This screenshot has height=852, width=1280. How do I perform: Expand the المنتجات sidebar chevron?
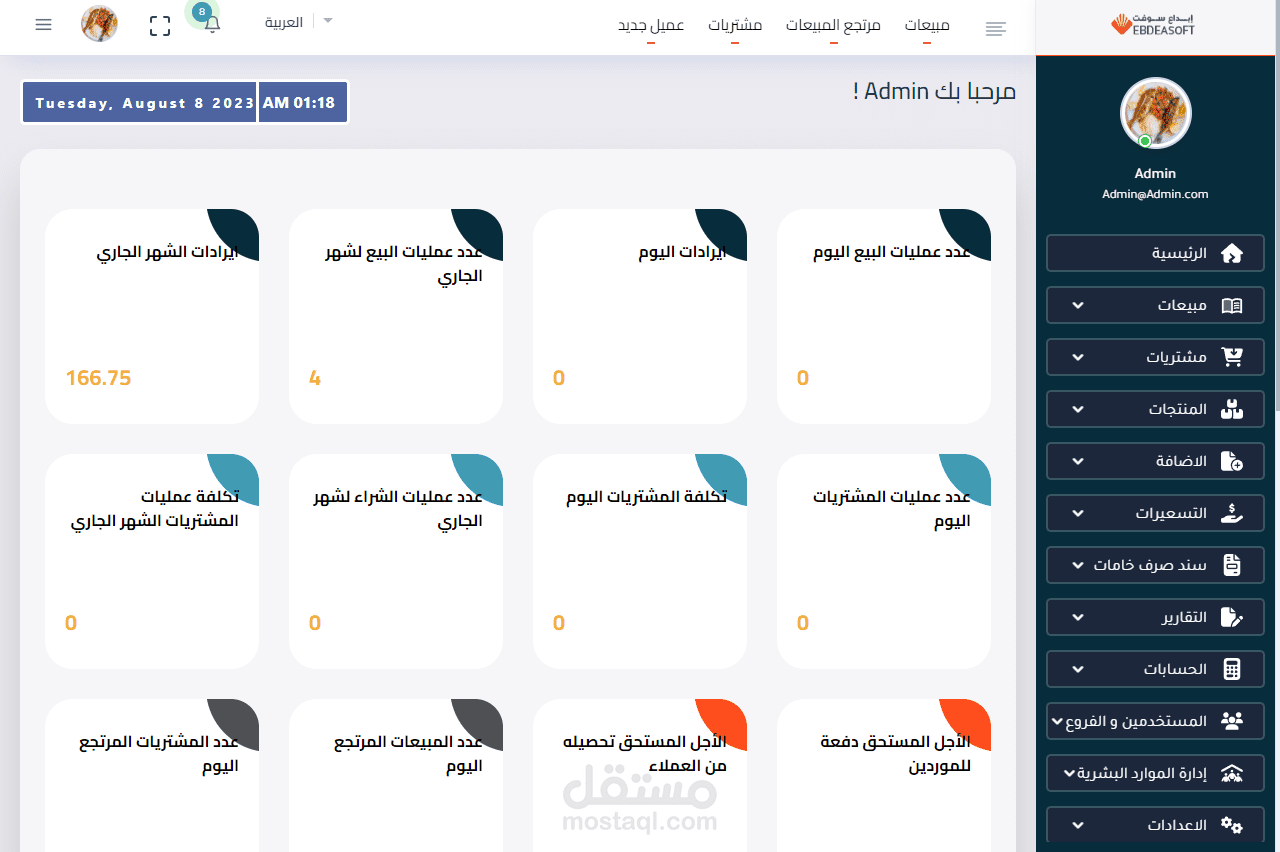pyautogui.click(x=1078, y=409)
